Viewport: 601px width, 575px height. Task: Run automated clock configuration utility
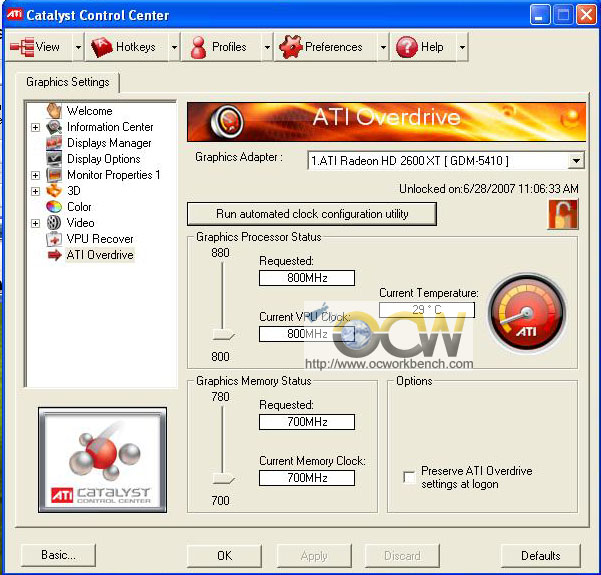tap(312, 214)
